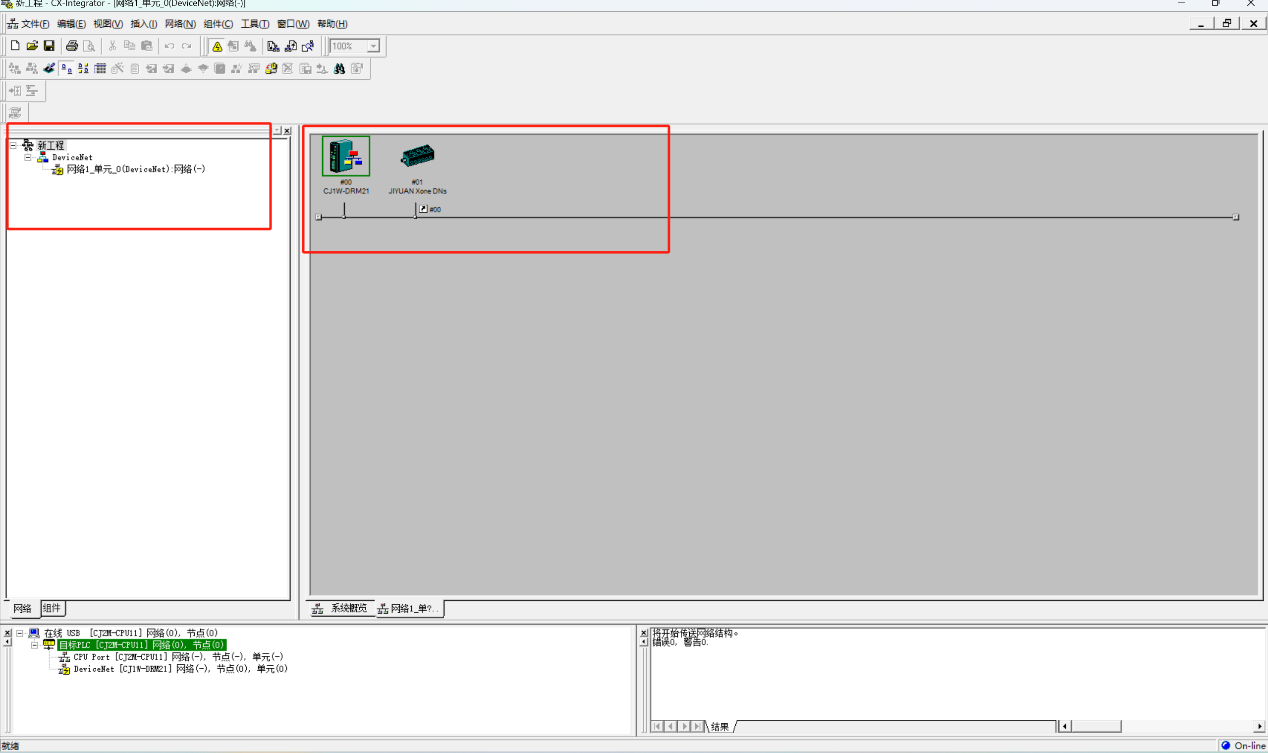
Task: Open the 视图(V) menu
Action: click(108, 24)
